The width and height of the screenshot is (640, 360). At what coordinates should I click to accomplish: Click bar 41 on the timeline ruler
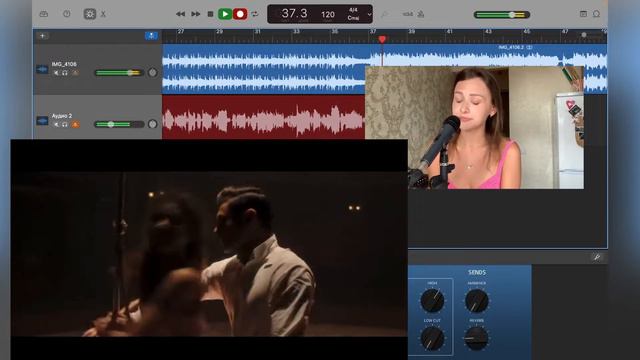coord(449,31)
